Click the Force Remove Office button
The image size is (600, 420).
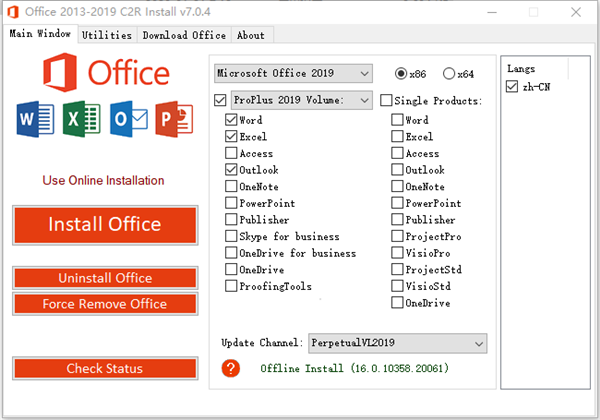click(x=105, y=304)
